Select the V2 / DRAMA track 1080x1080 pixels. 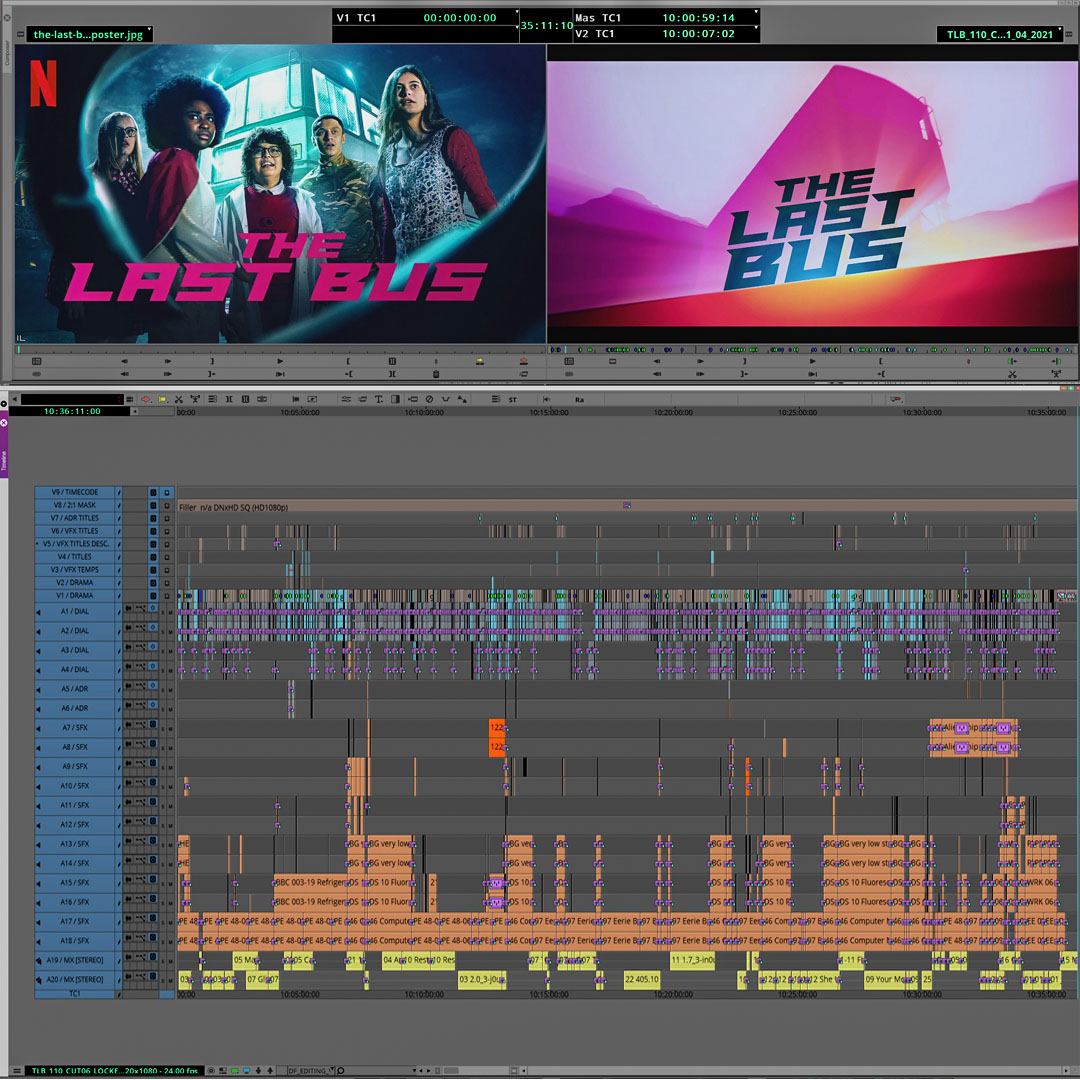(x=75, y=583)
